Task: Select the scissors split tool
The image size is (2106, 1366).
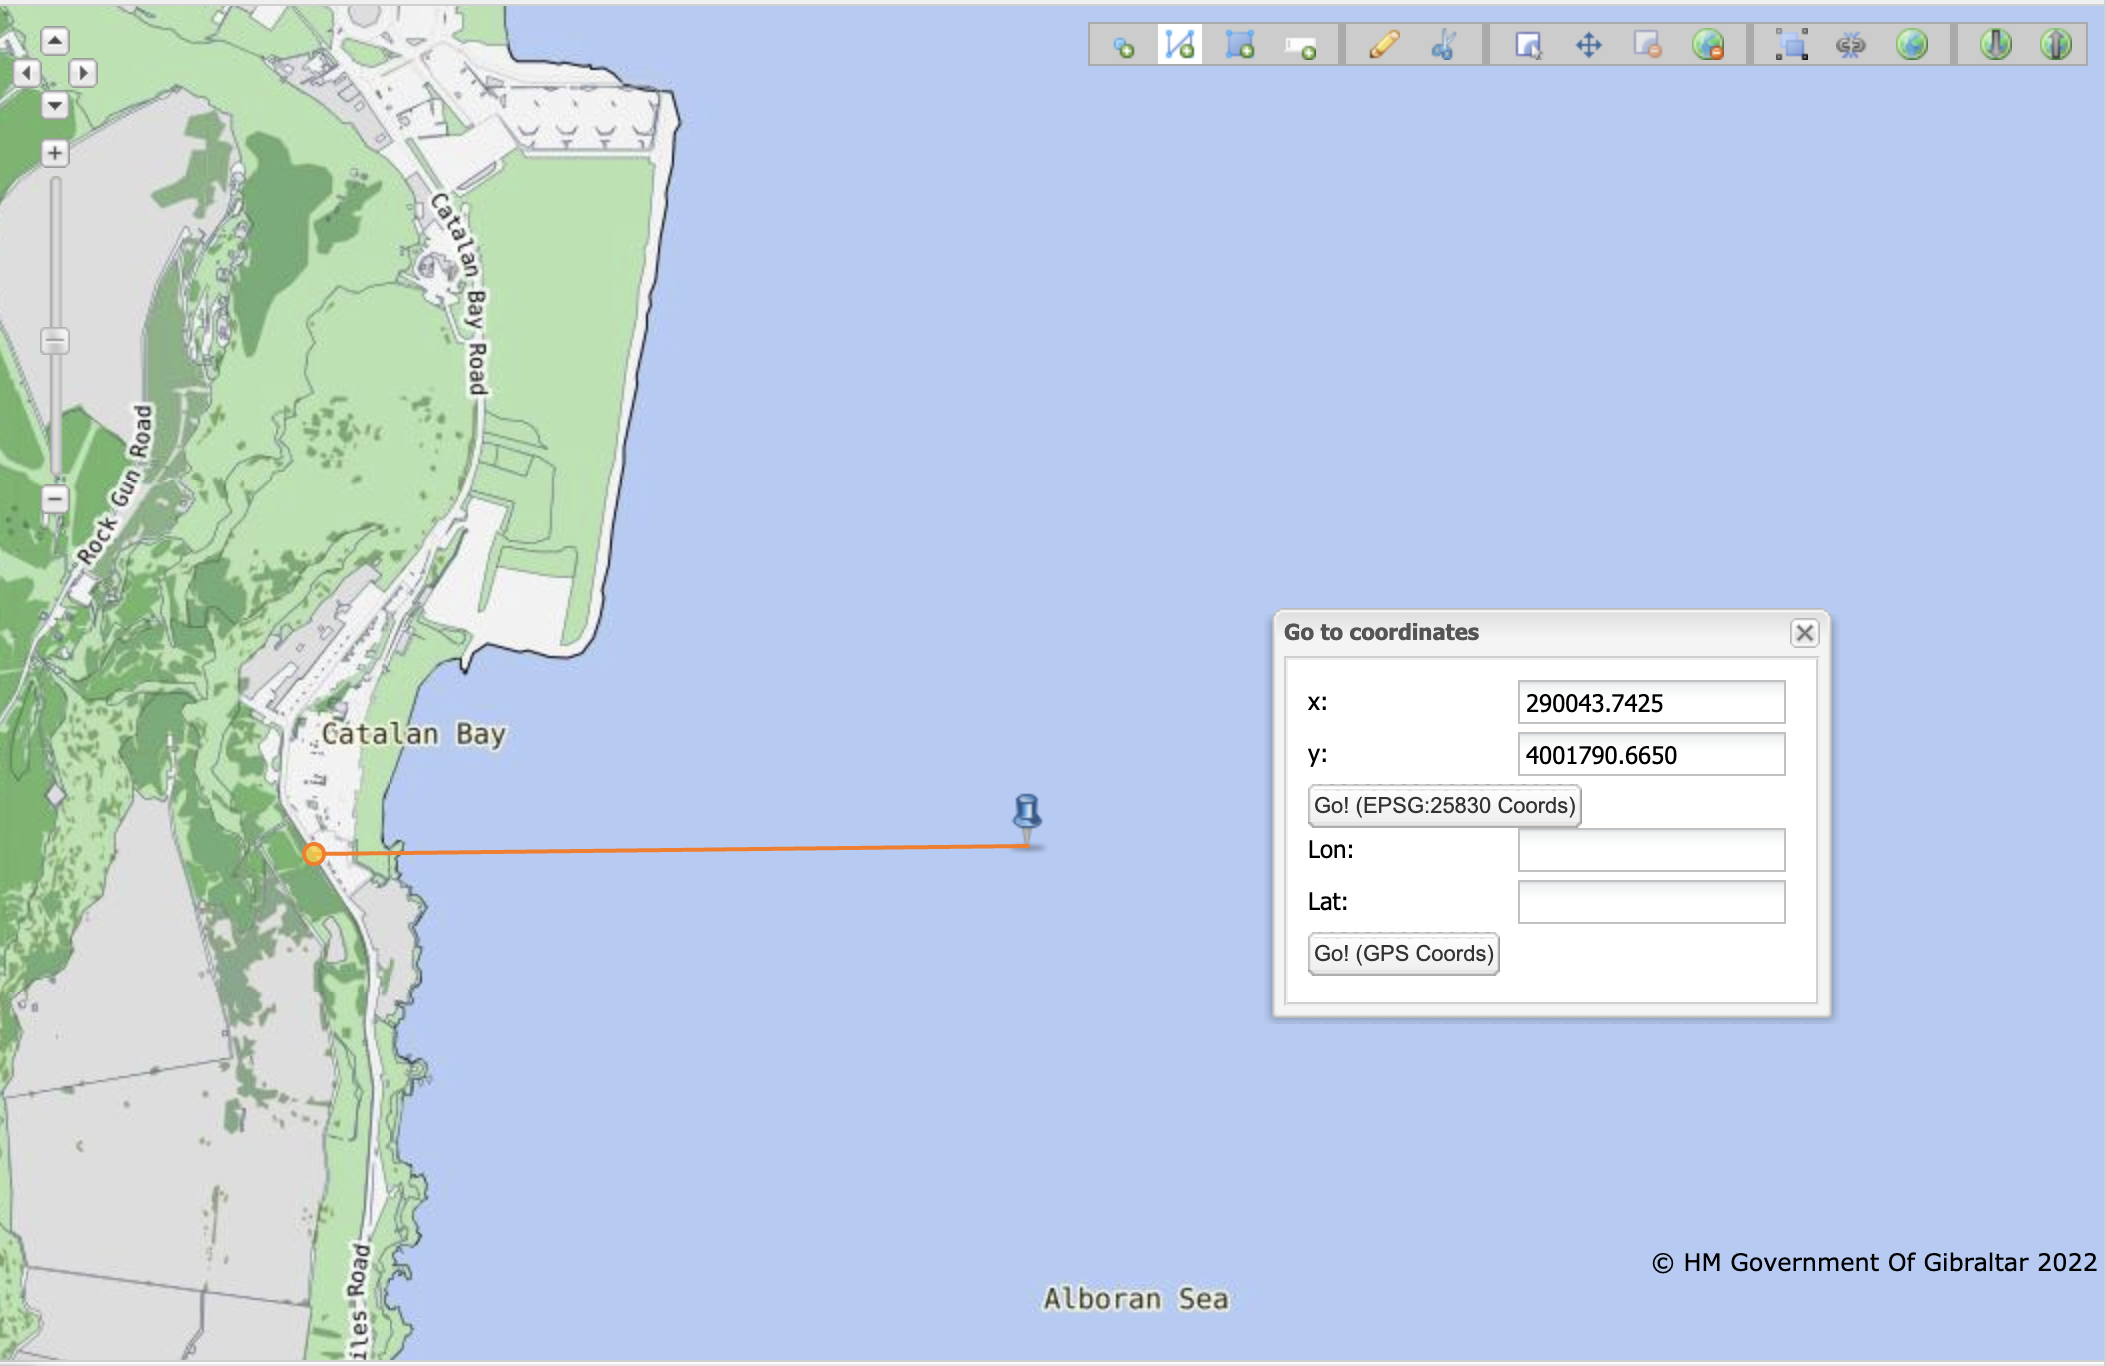Action: (x=1443, y=45)
